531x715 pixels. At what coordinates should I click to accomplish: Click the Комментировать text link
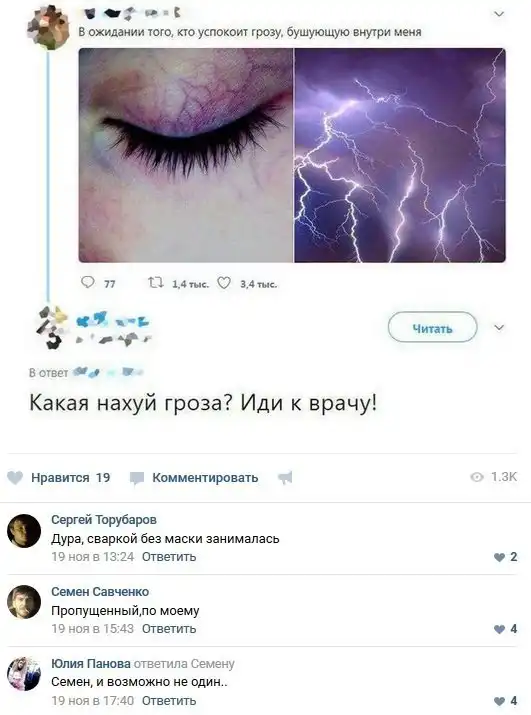(x=205, y=477)
